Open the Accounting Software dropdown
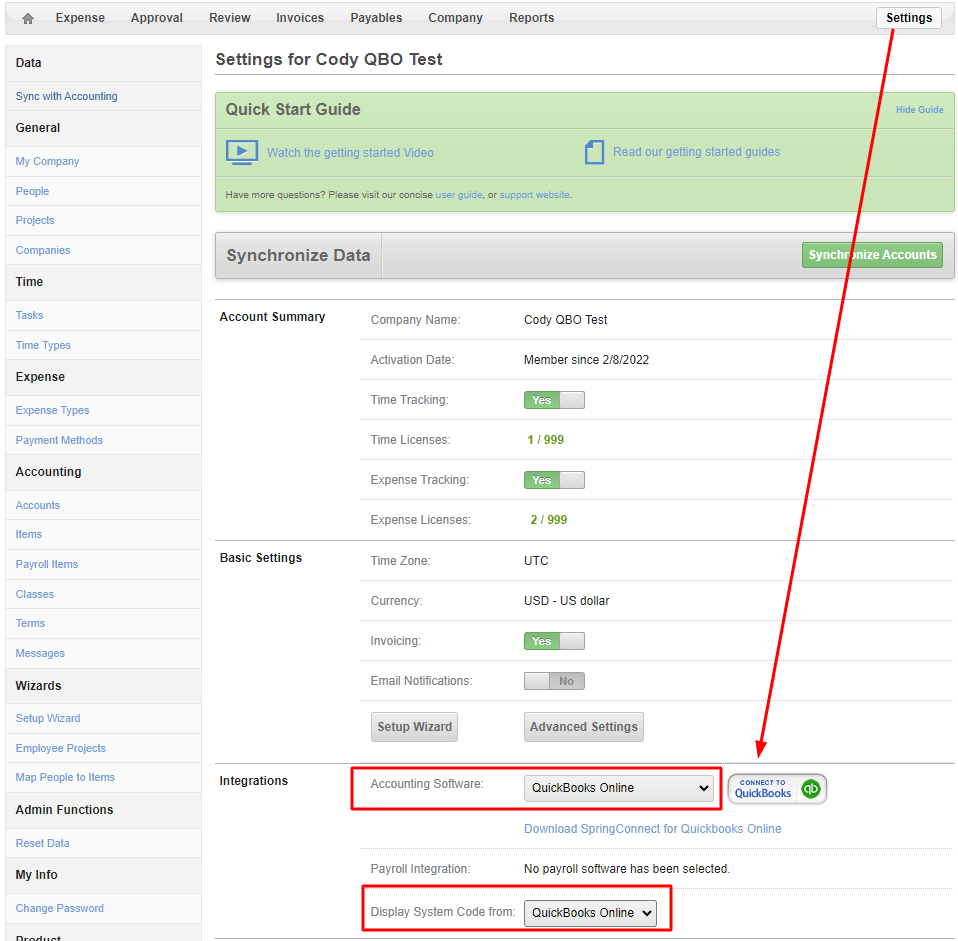The image size is (958, 941). 619,788
